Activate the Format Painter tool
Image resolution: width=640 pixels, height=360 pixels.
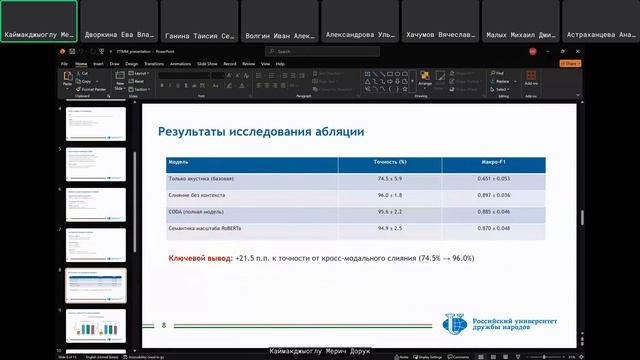tap(91, 89)
